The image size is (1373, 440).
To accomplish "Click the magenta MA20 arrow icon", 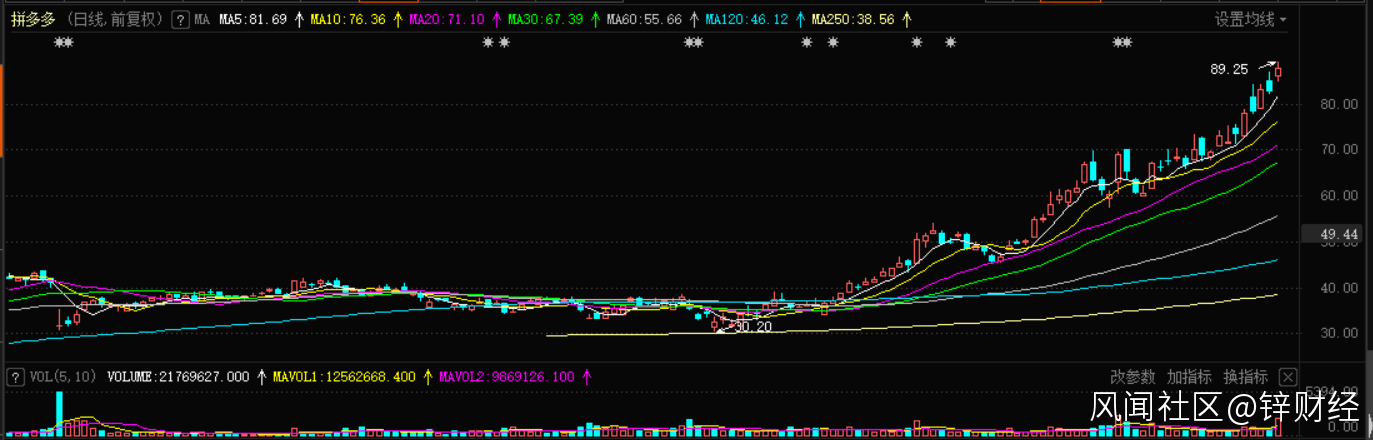I will pyautogui.click(x=496, y=19).
